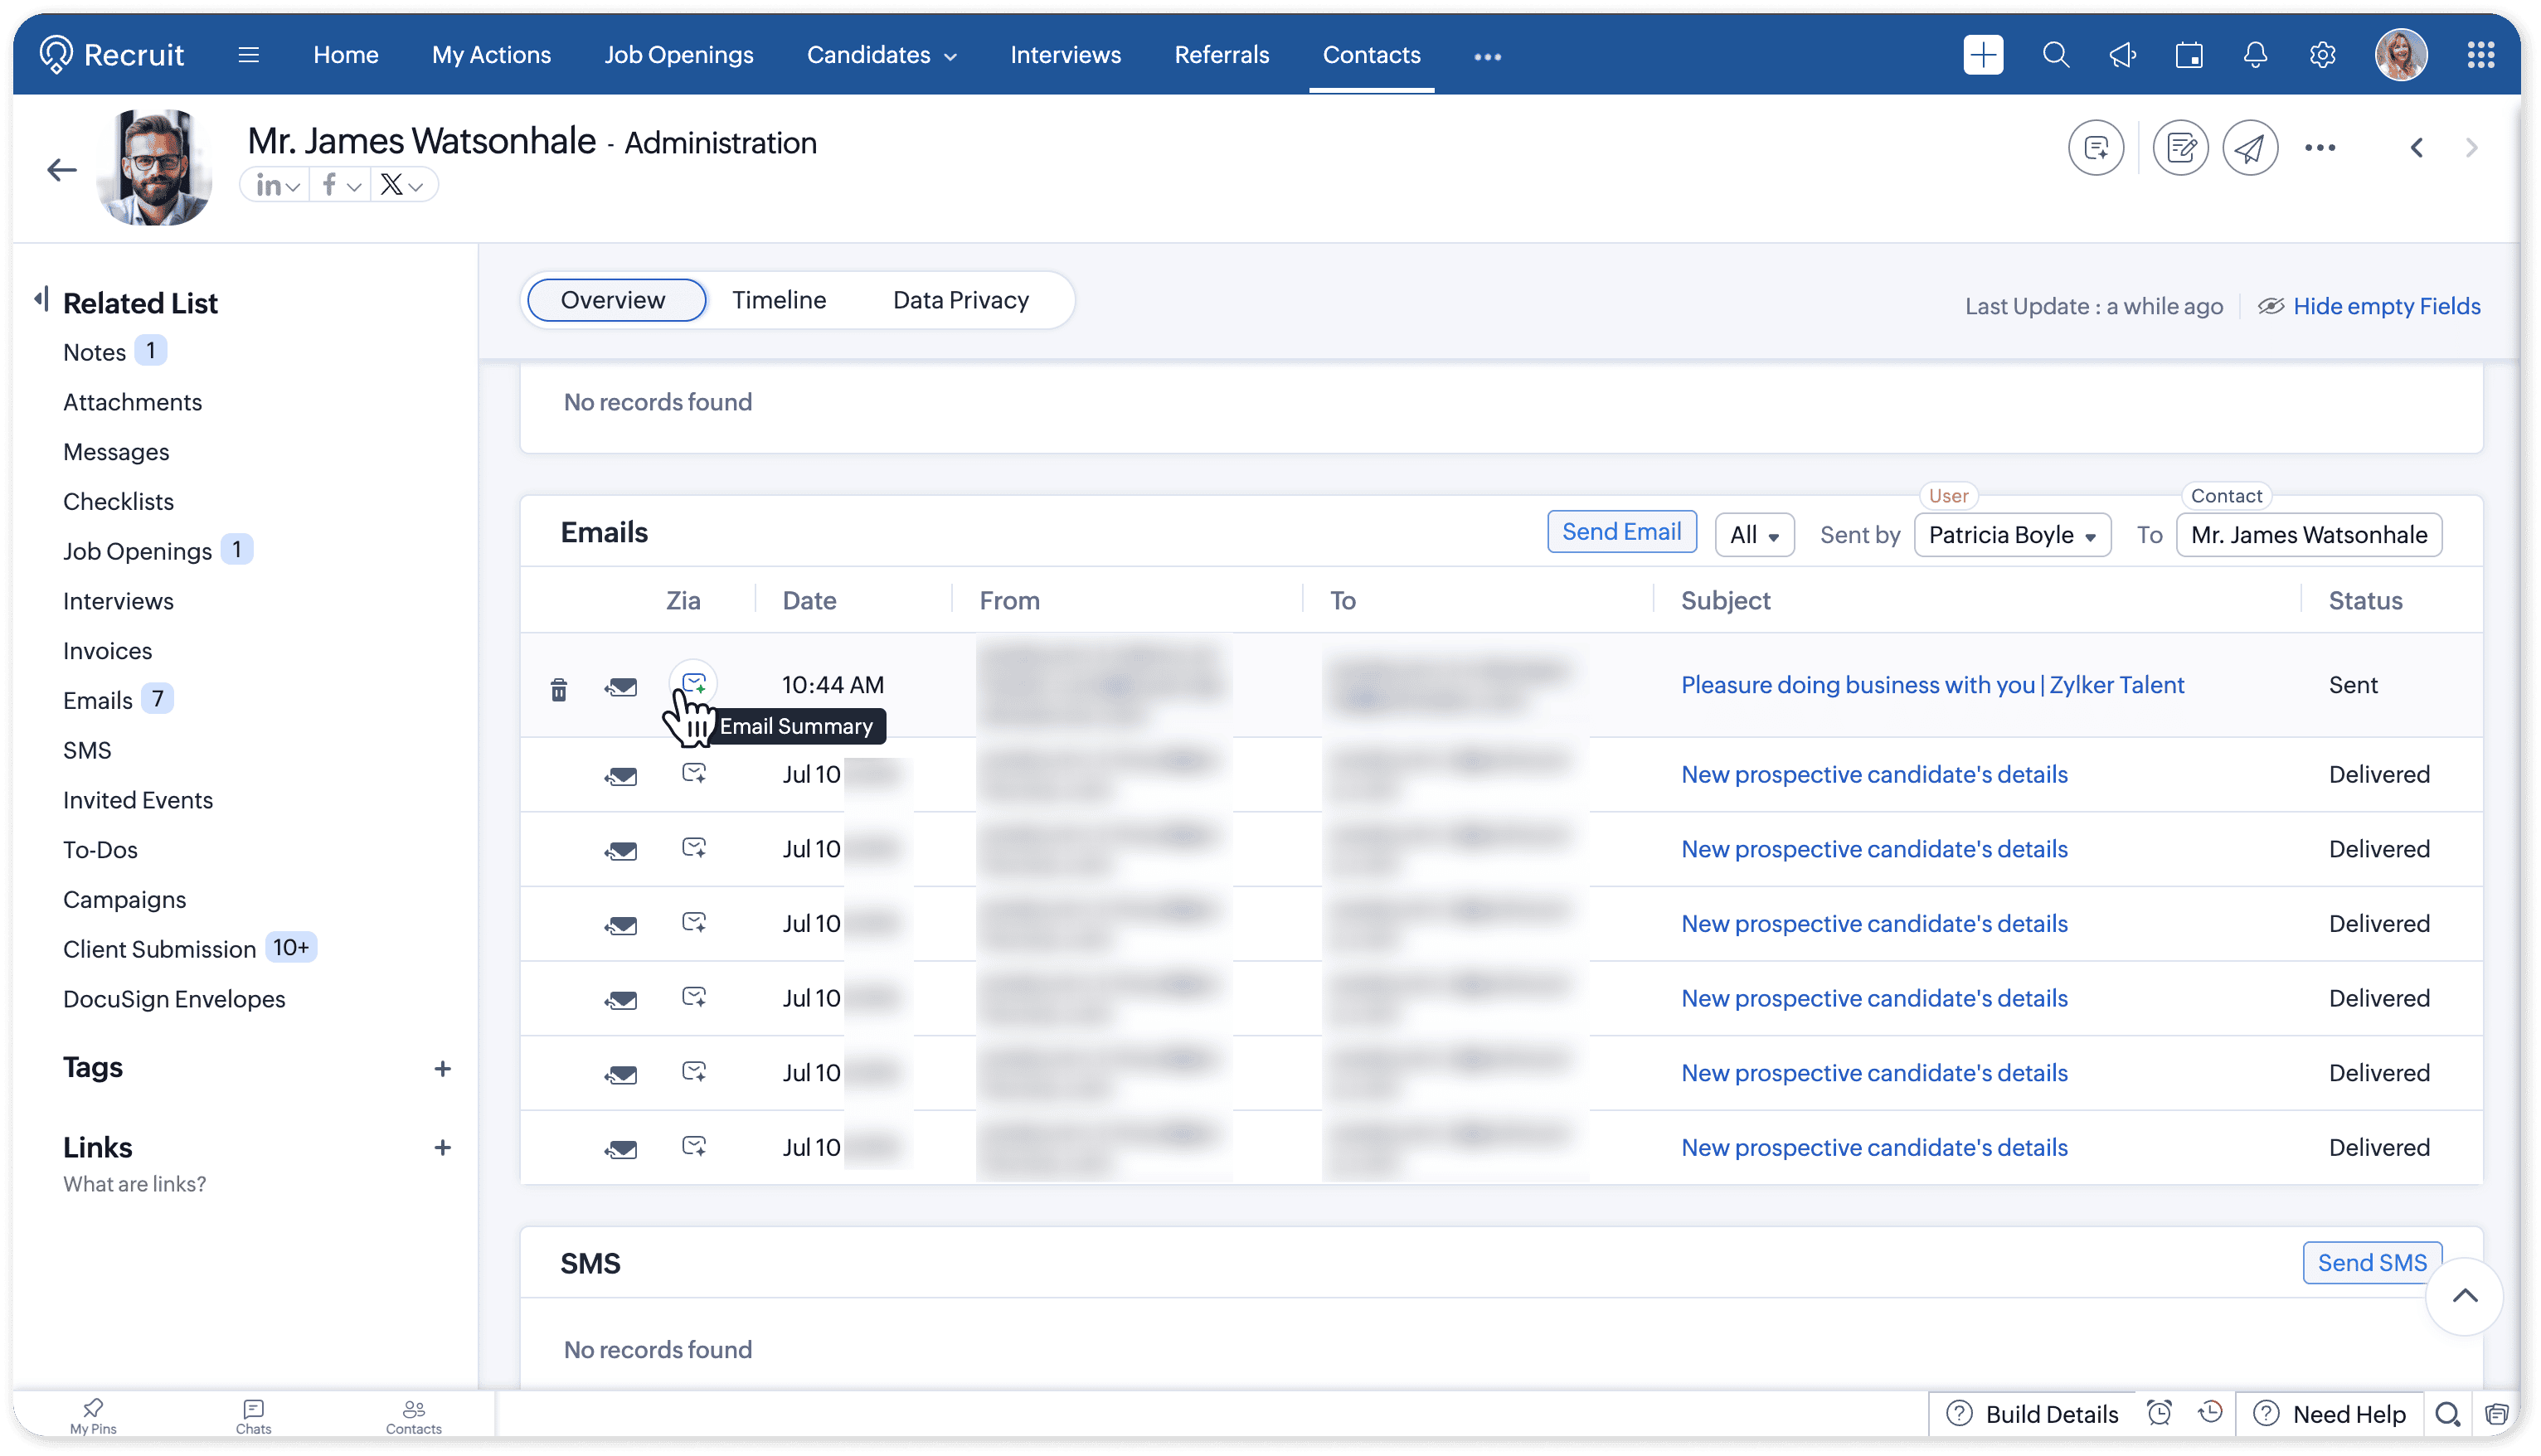Open the notifications bell icon

click(x=2255, y=55)
